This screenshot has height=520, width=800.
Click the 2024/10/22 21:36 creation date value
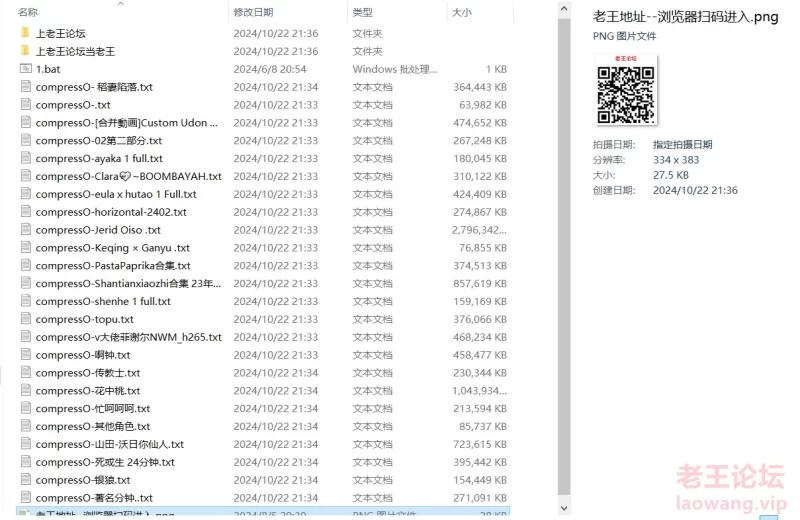pyautogui.click(x=695, y=190)
